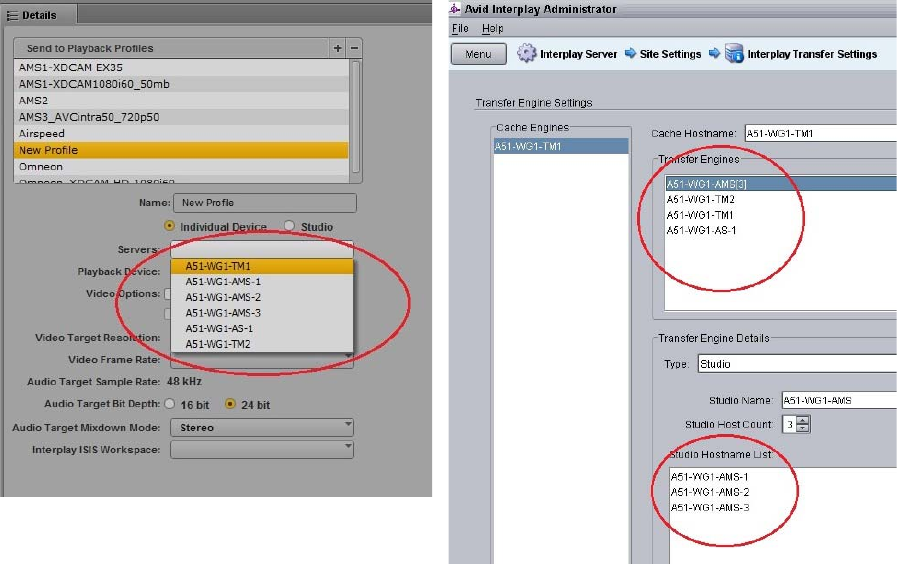Click the Studio Name input field
Viewport: 897px width, 564px height.
839,400
